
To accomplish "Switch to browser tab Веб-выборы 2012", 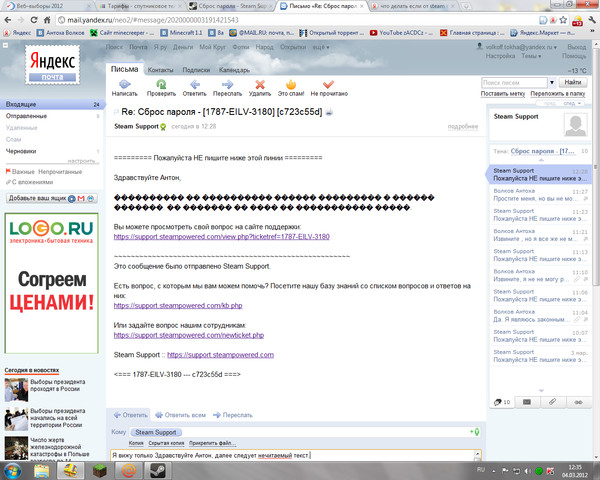I will [x=46, y=6].
